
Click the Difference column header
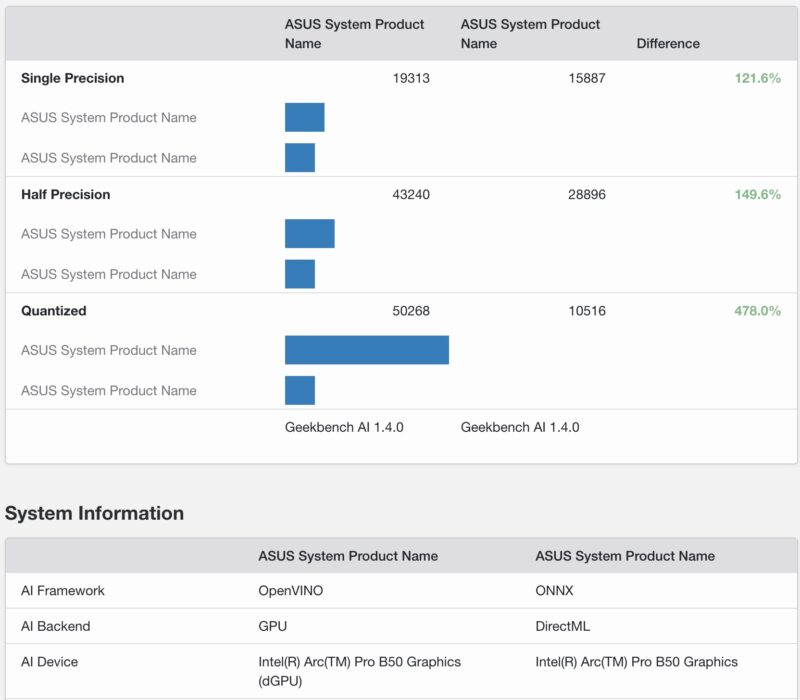[669, 44]
